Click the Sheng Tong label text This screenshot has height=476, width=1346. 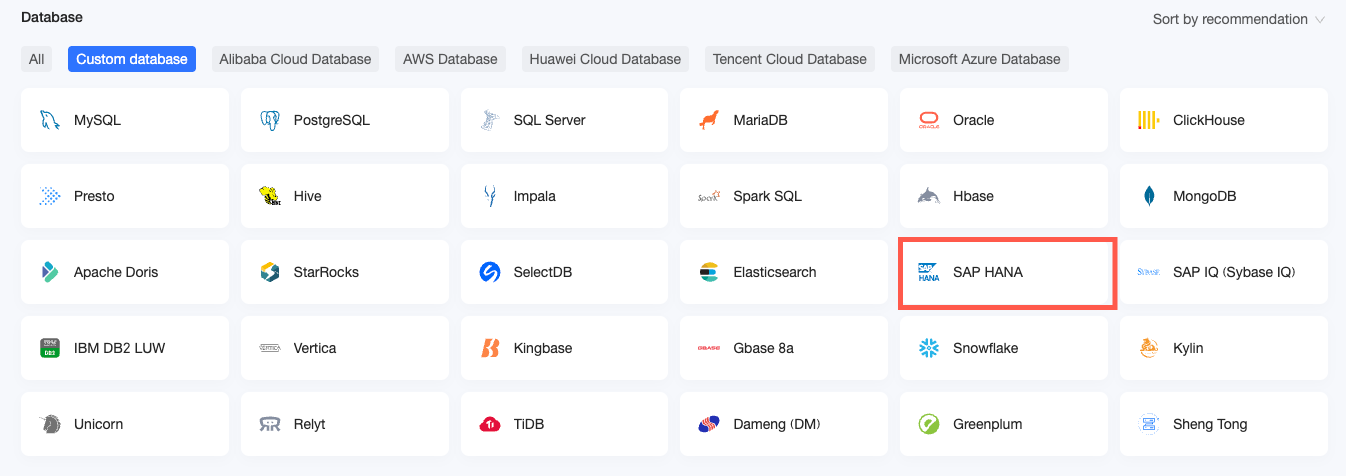tap(1210, 424)
